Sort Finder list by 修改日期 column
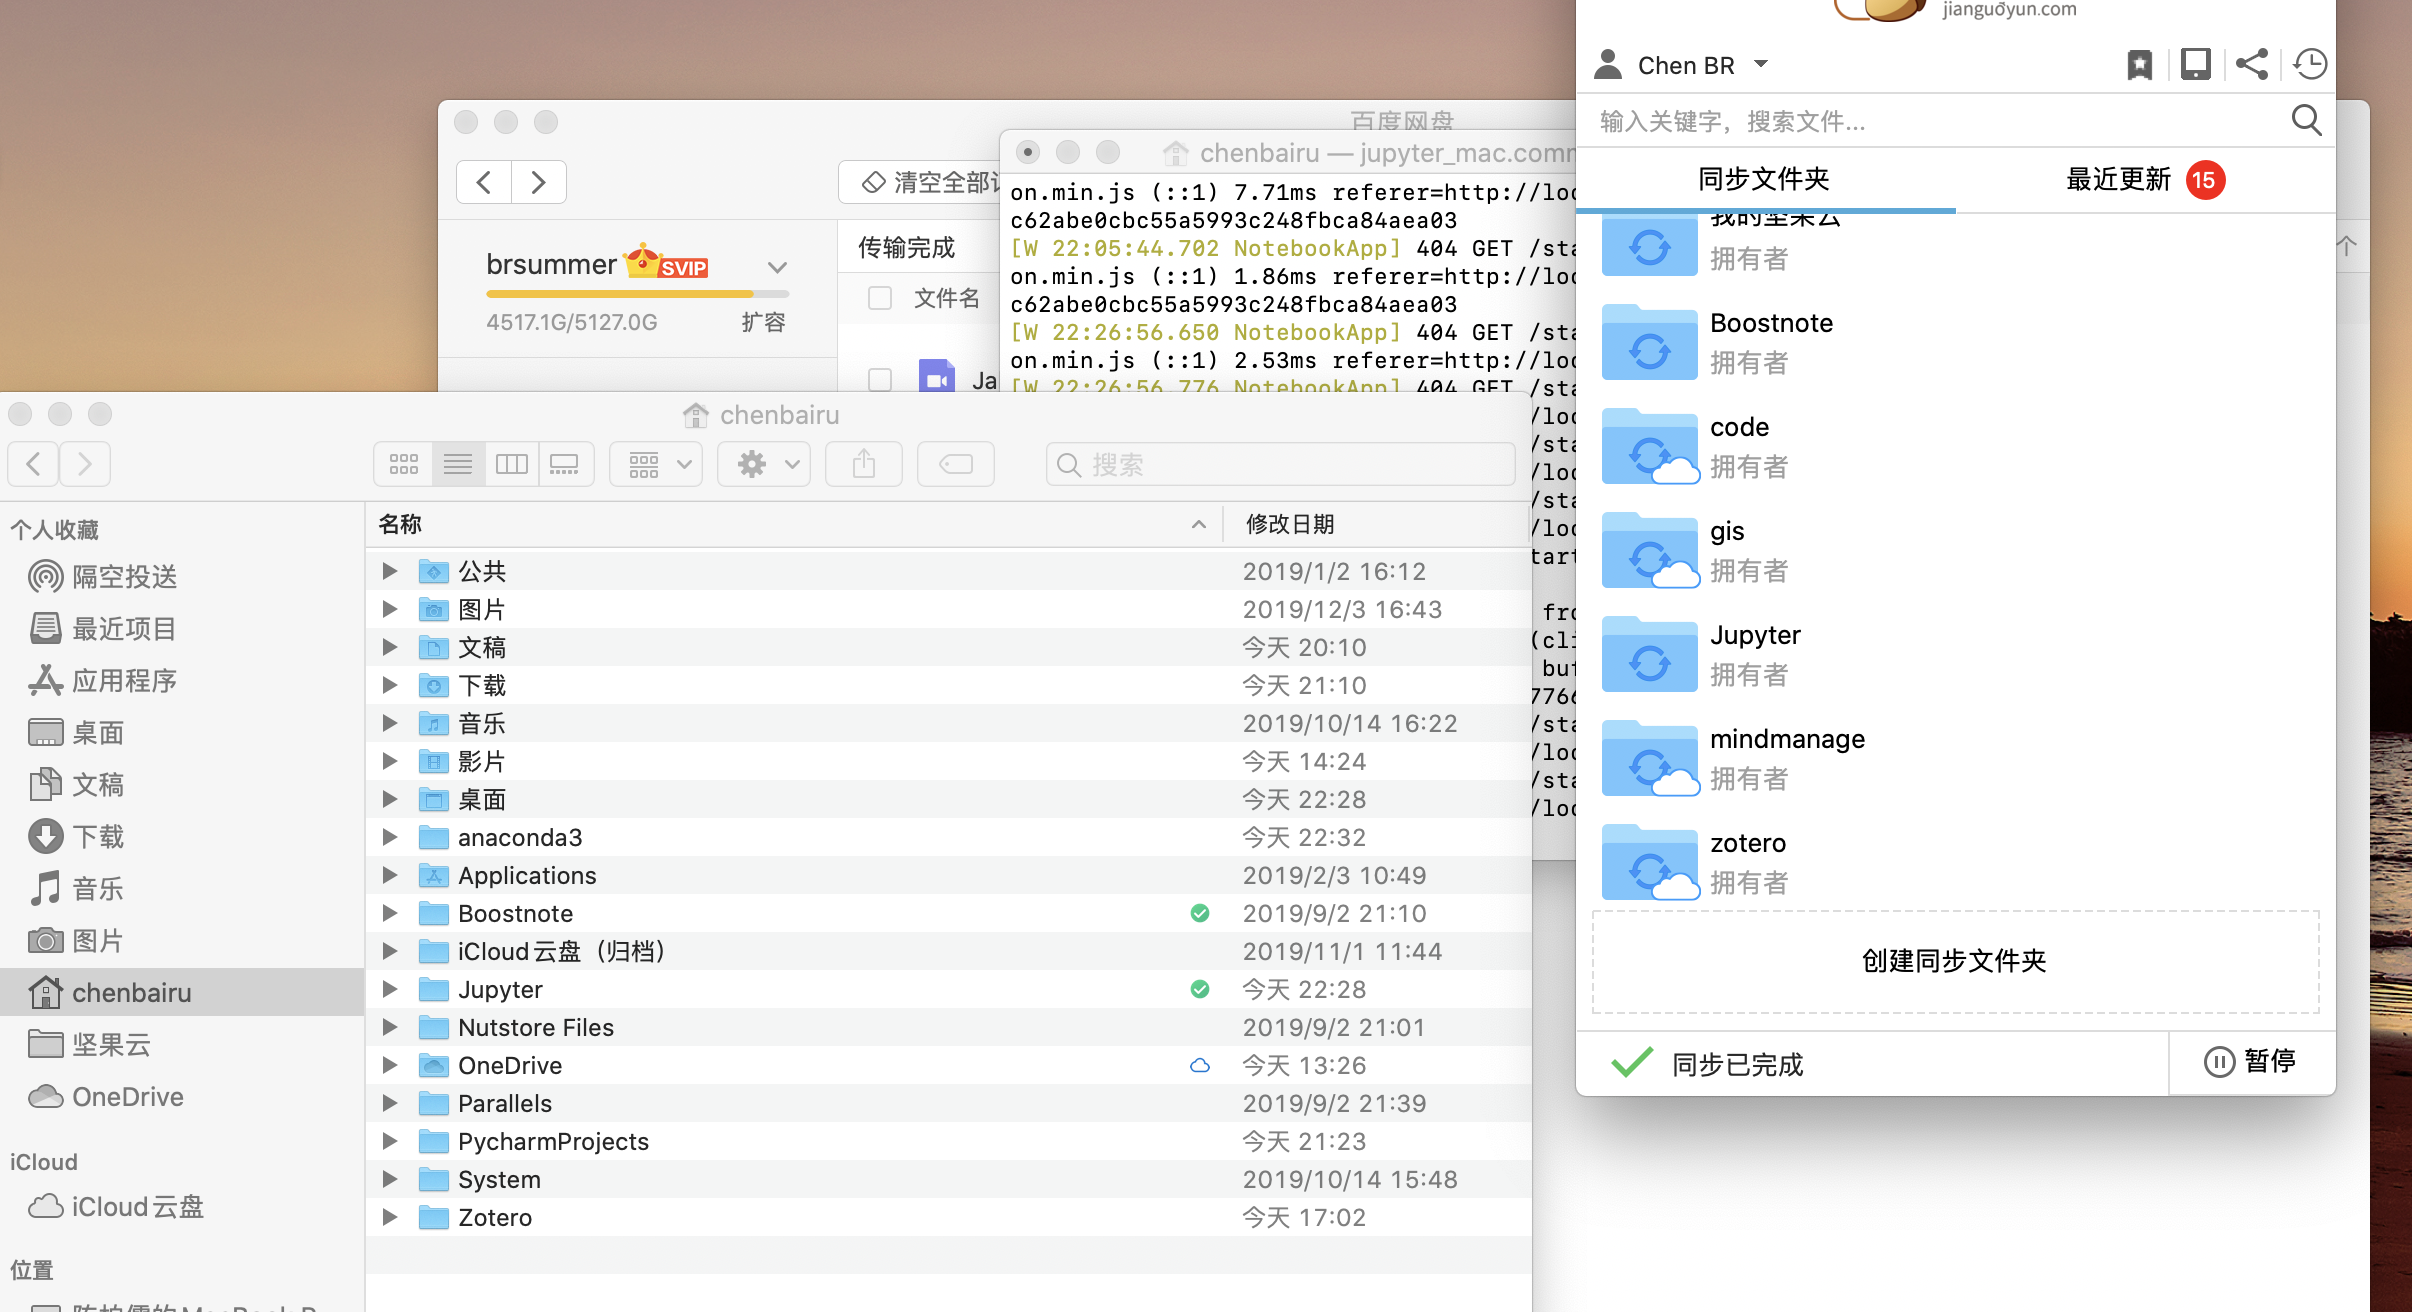The image size is (2412, 1312). point(1378,524)
